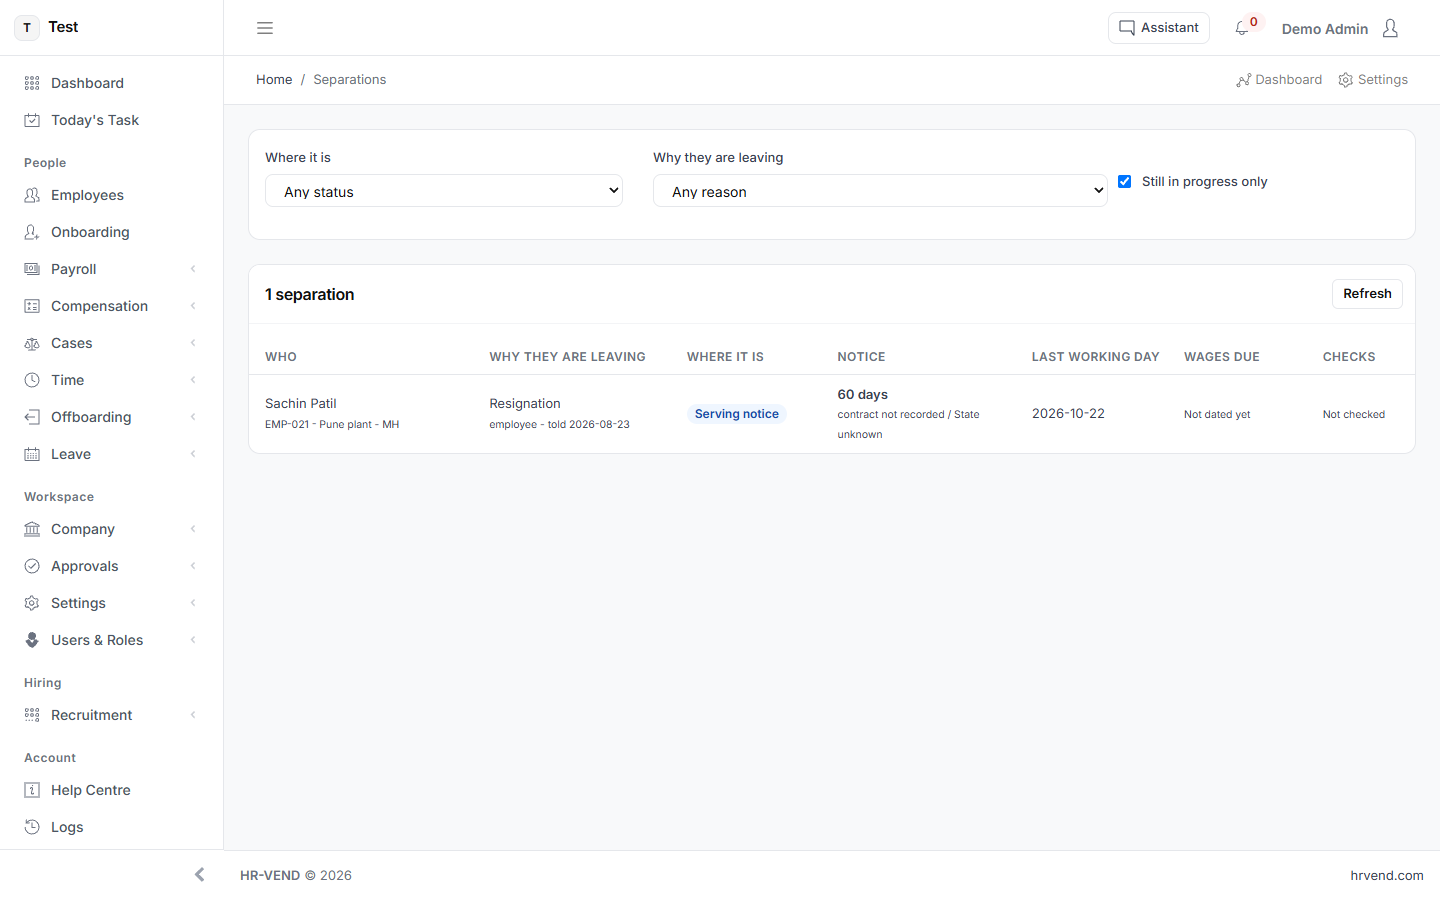
Task: Click the Compensation list icon
Action: [32, 306]
